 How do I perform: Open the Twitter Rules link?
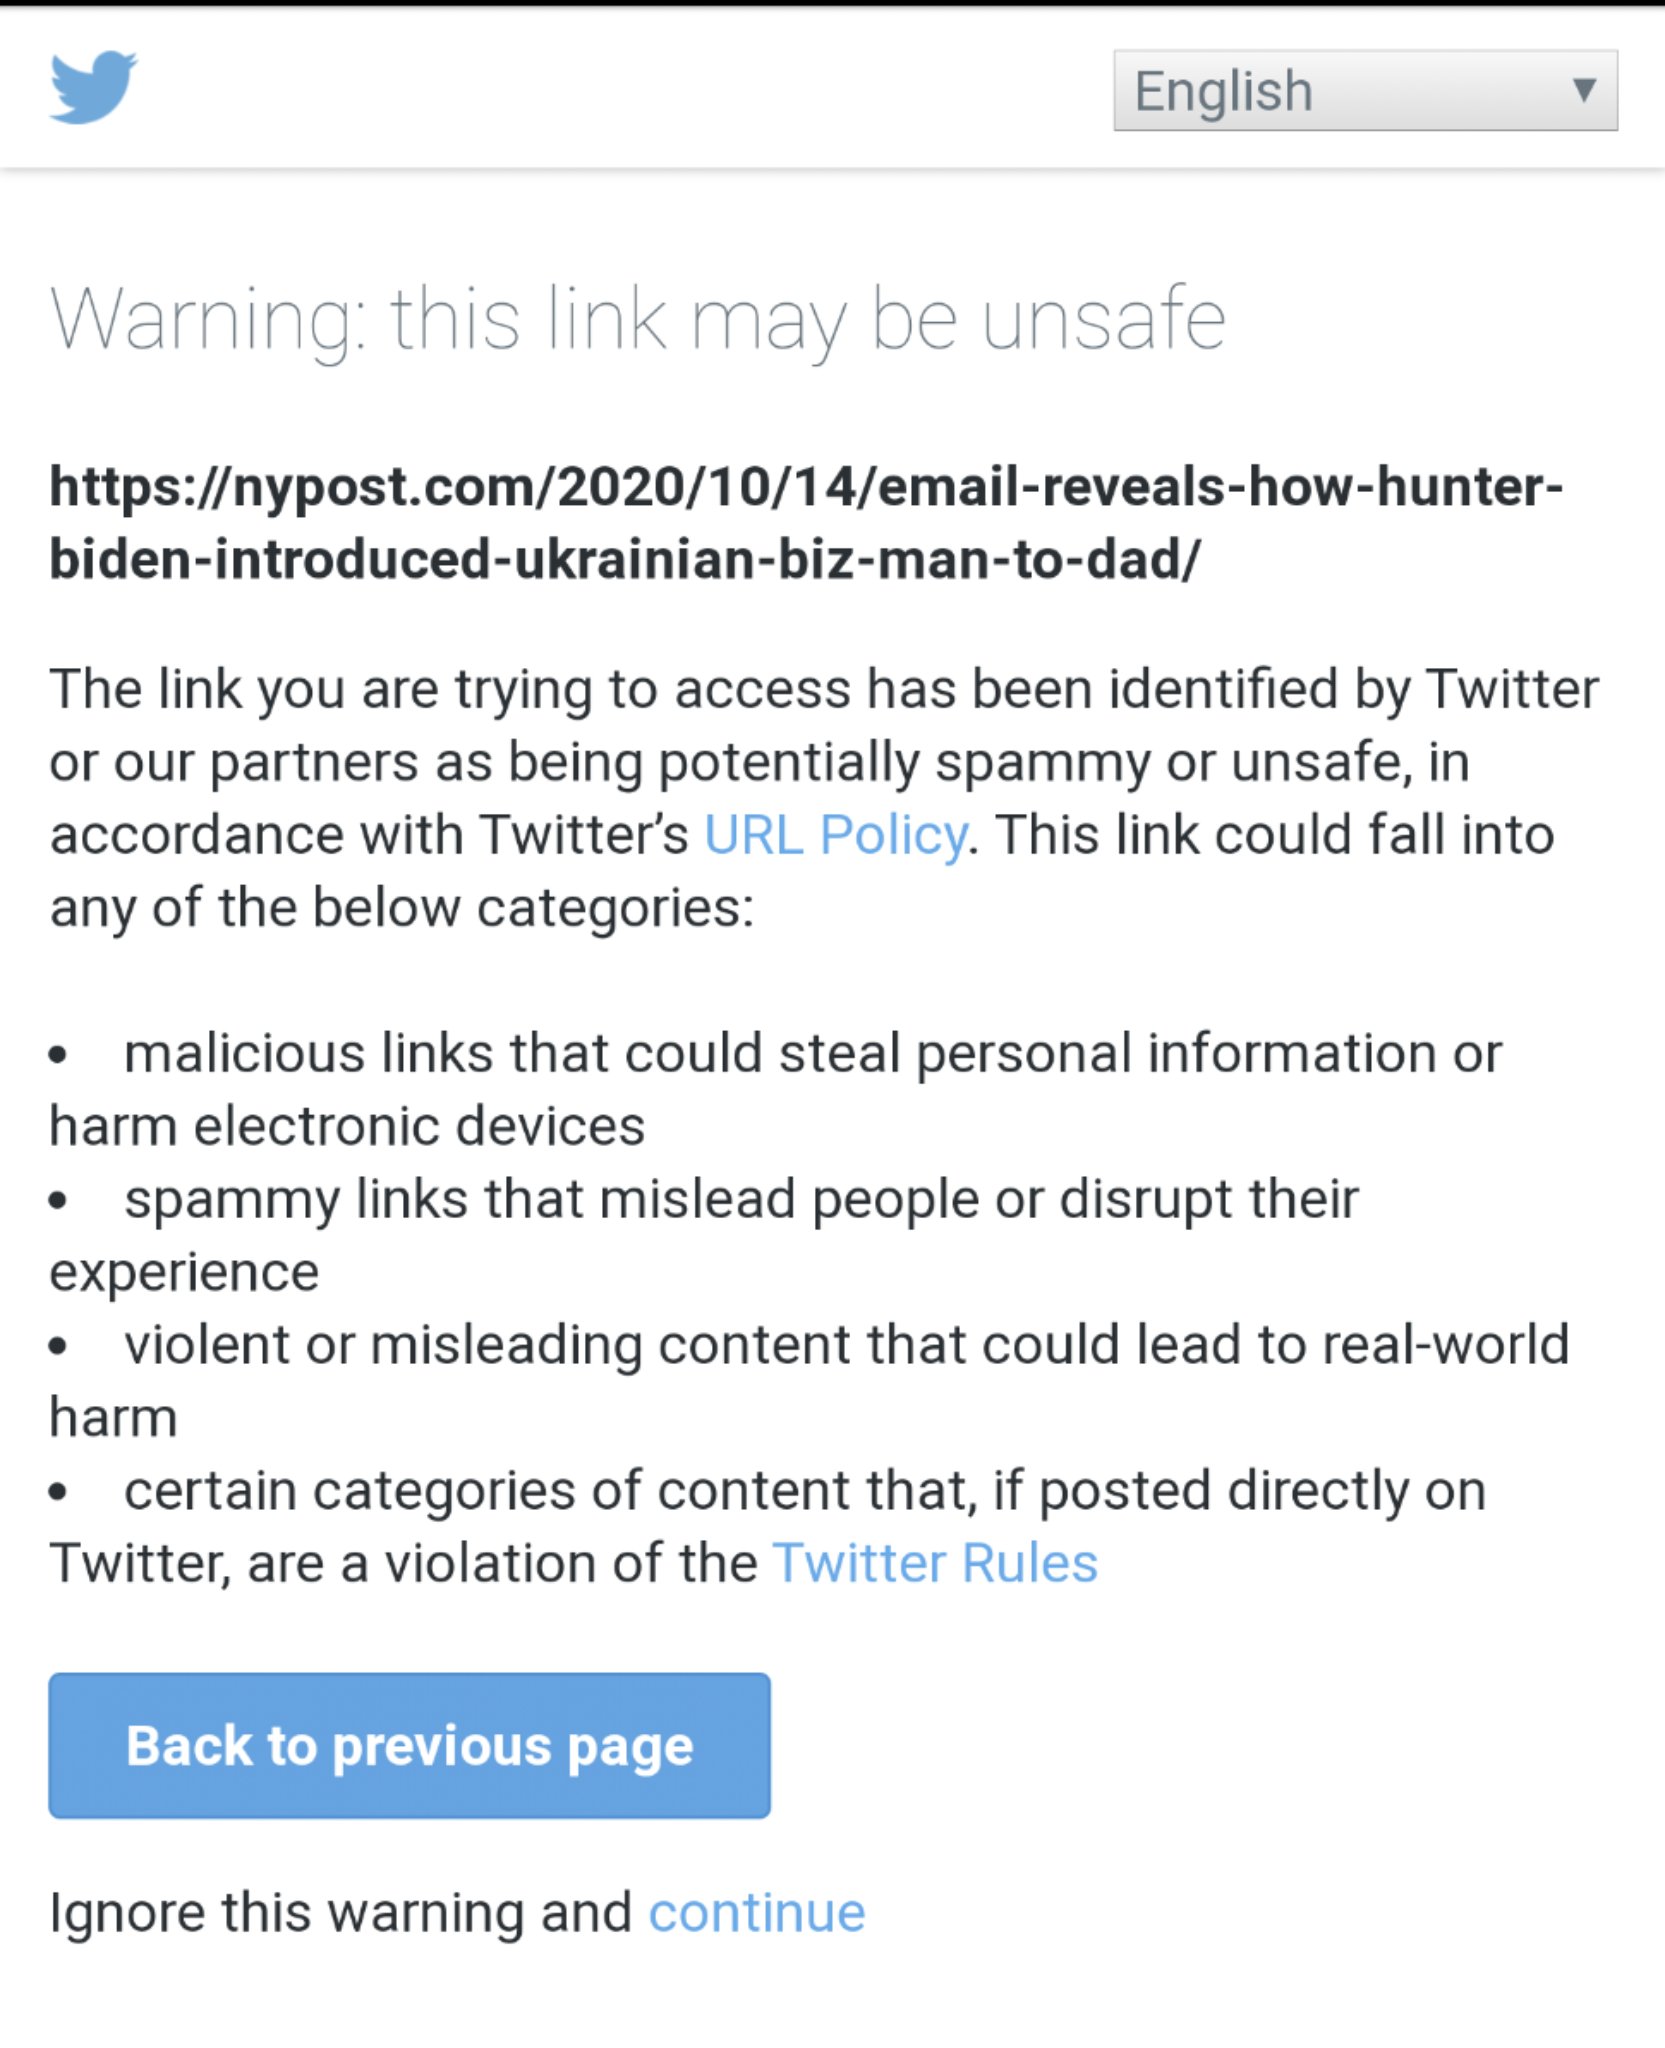[935, 1563]
